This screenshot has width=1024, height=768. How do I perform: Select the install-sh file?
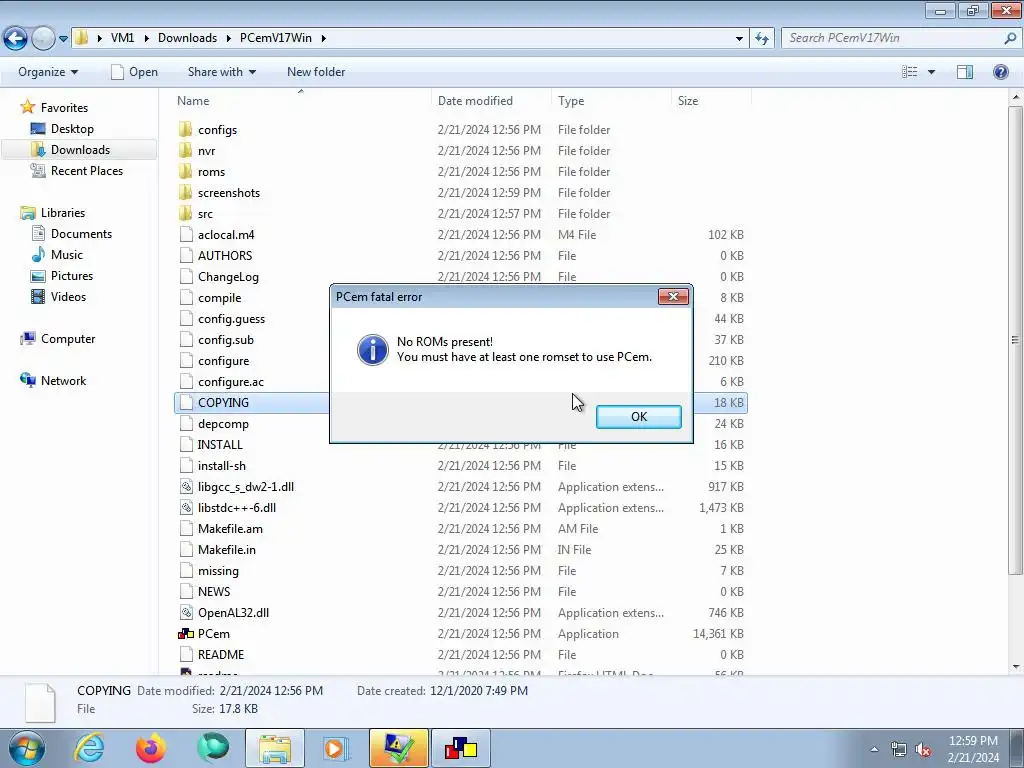pyautogui.click(x=221, y=466)
